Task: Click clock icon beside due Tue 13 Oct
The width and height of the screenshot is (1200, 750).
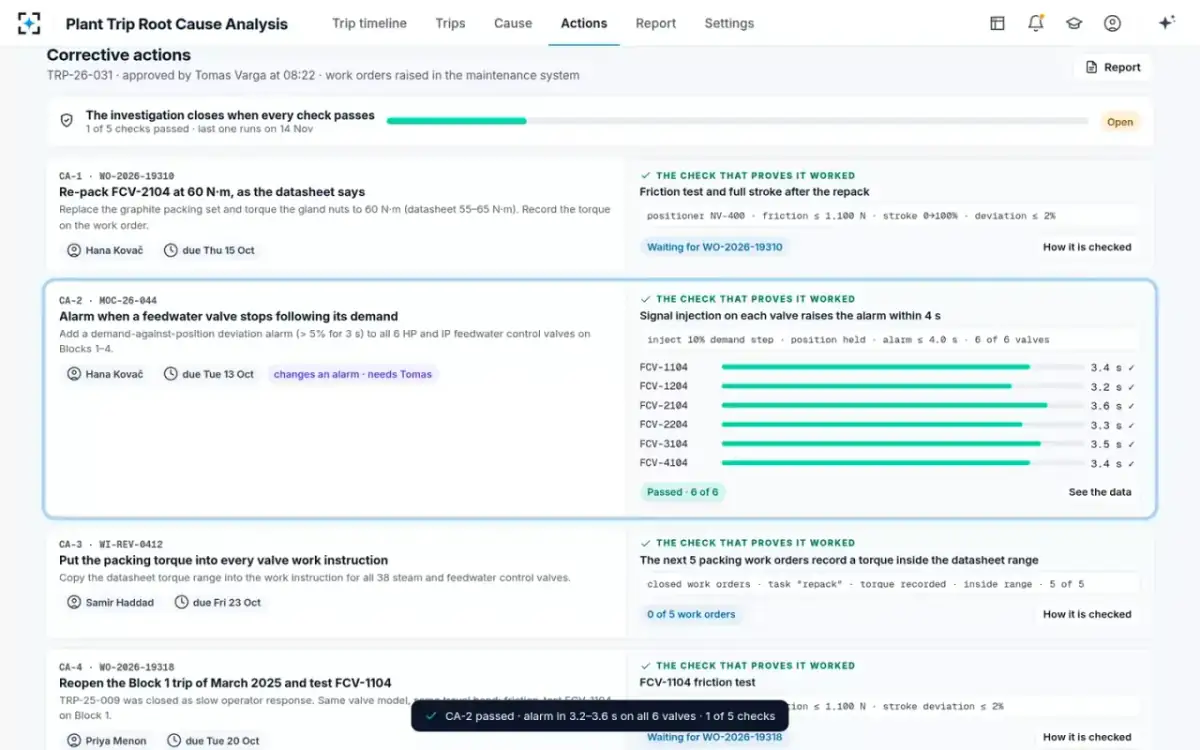Action: tap(171, 374)
